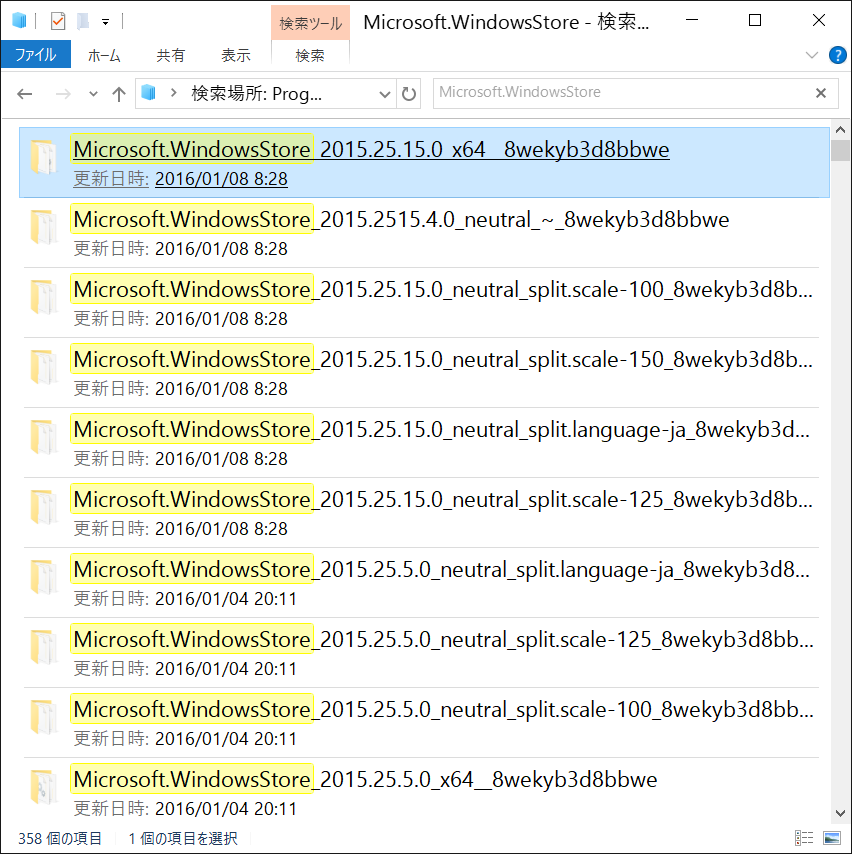Viewport: 852px width, 854px height.
Task: Click folder icon of 2015.25.5.0 scale-100 result
Action: (44, 717)
